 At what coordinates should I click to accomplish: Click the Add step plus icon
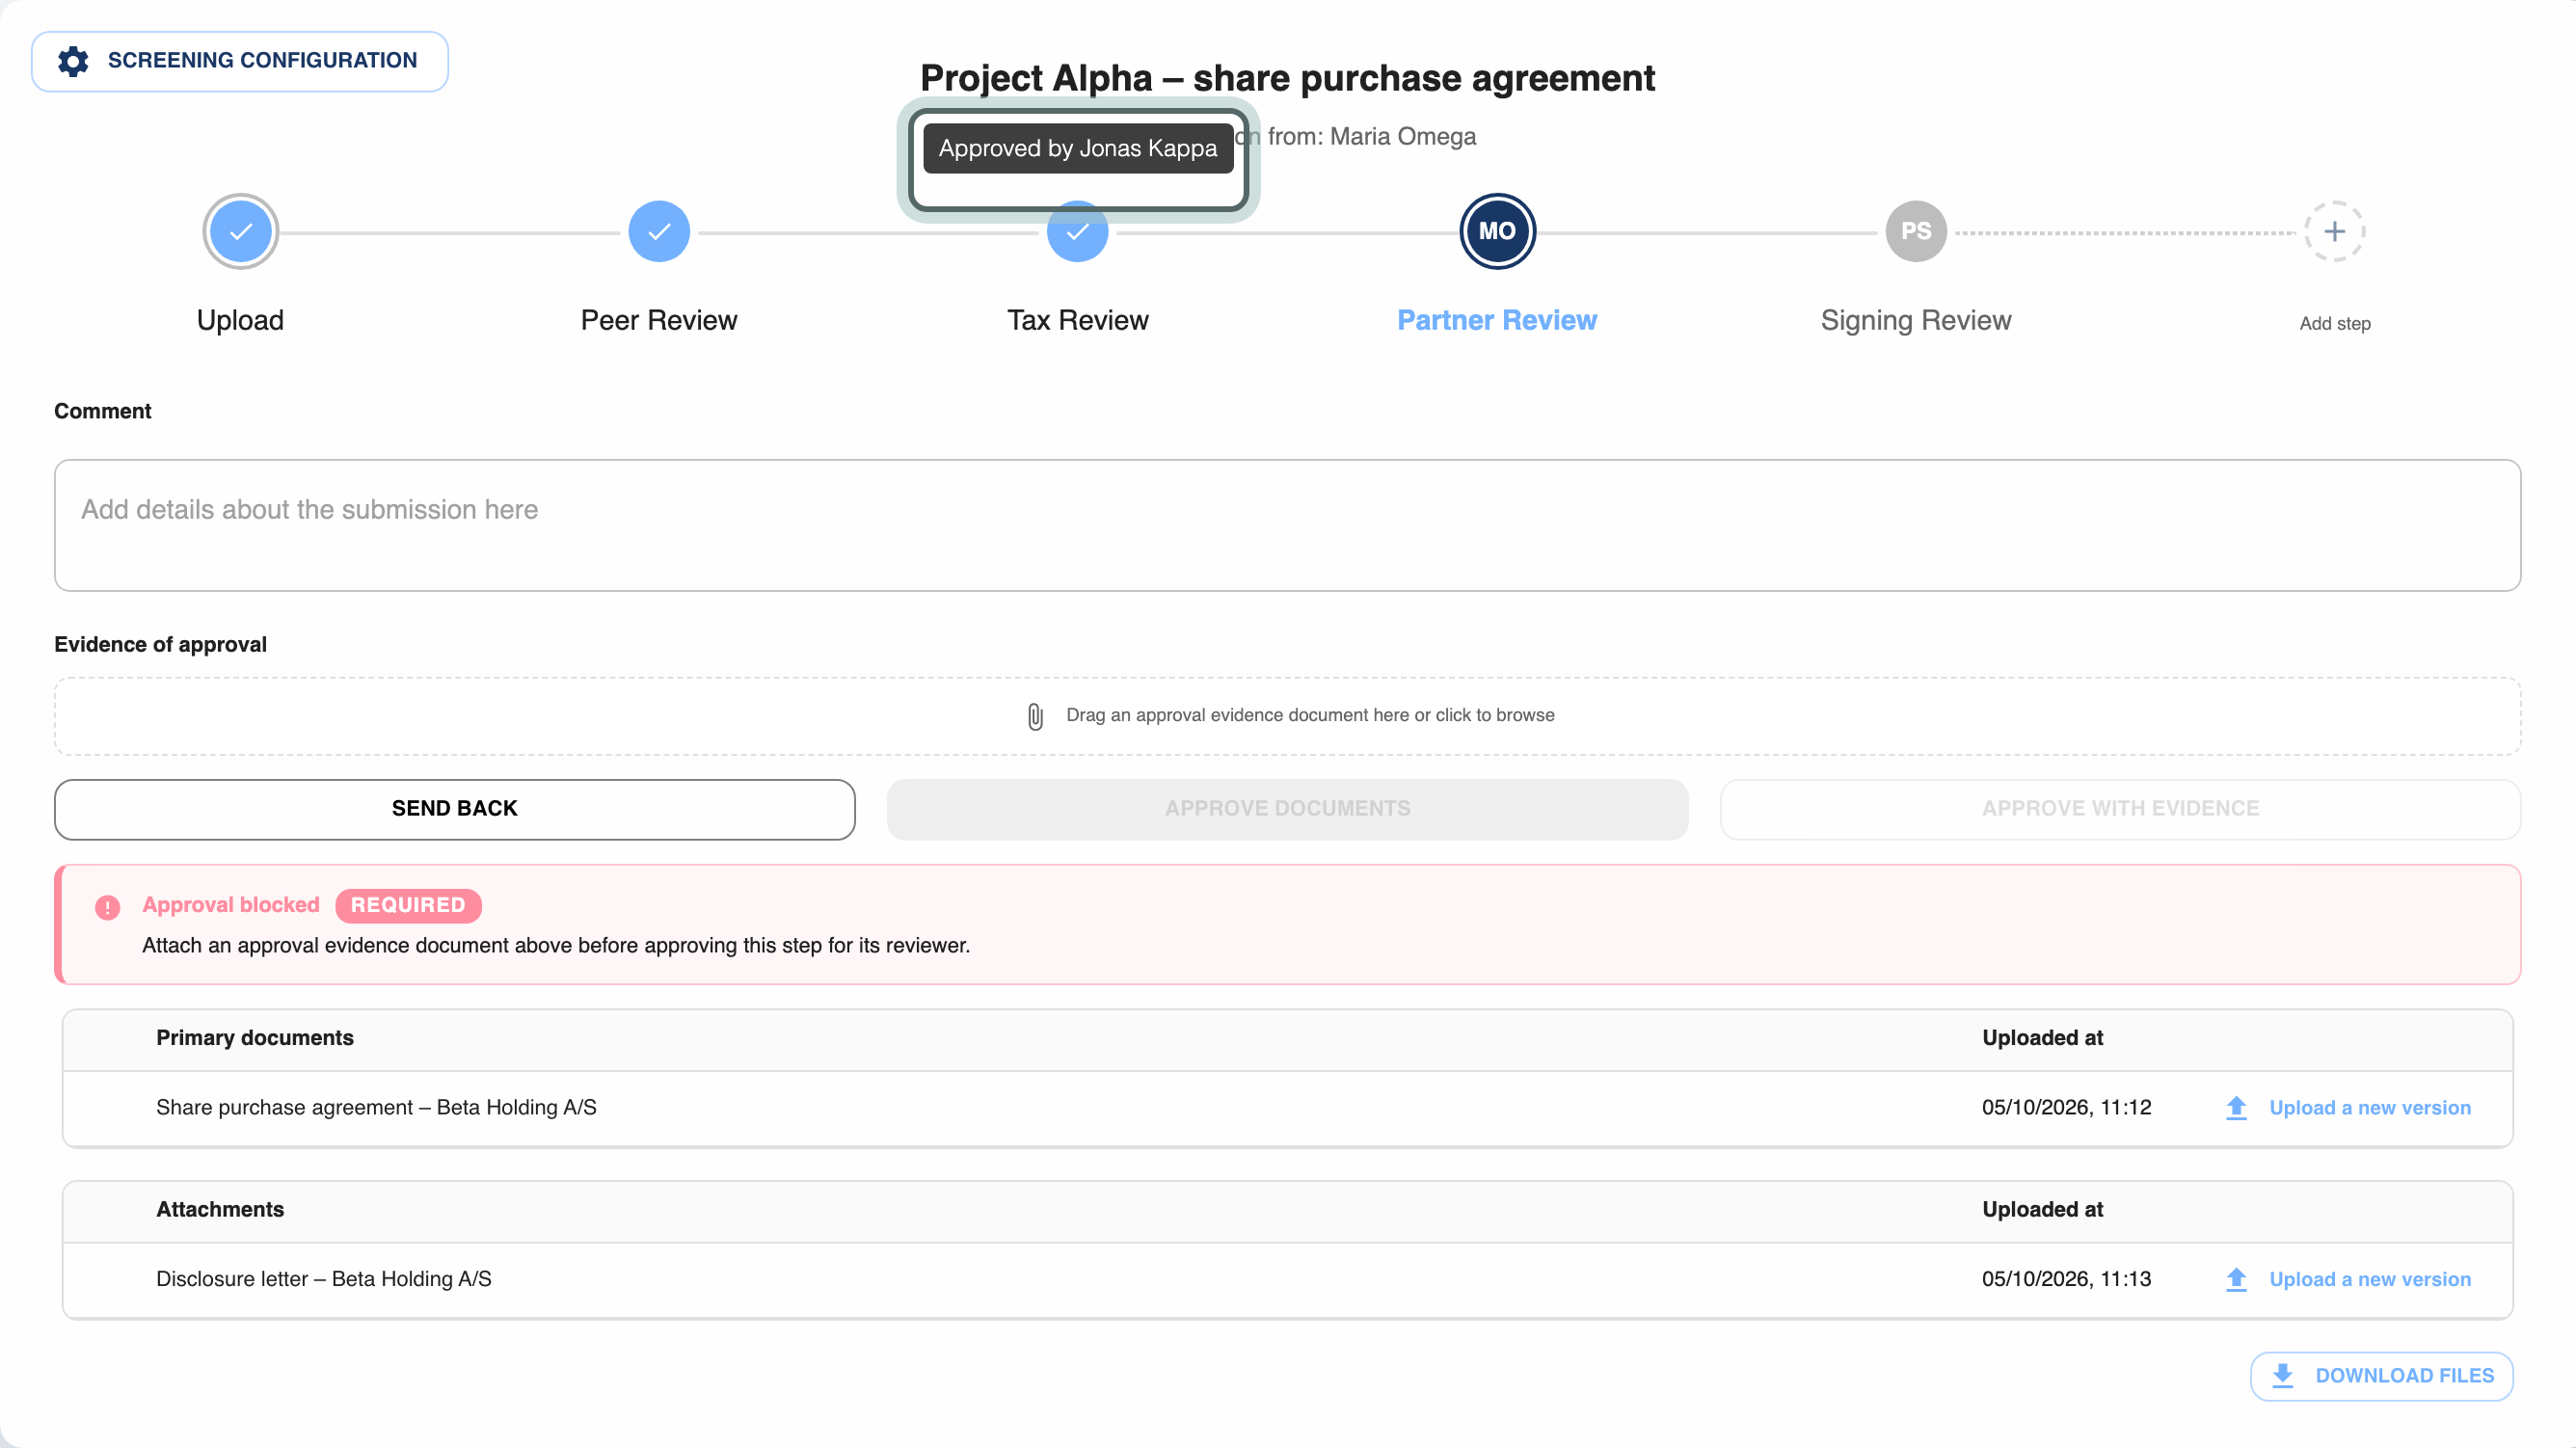pos(2335,231)
